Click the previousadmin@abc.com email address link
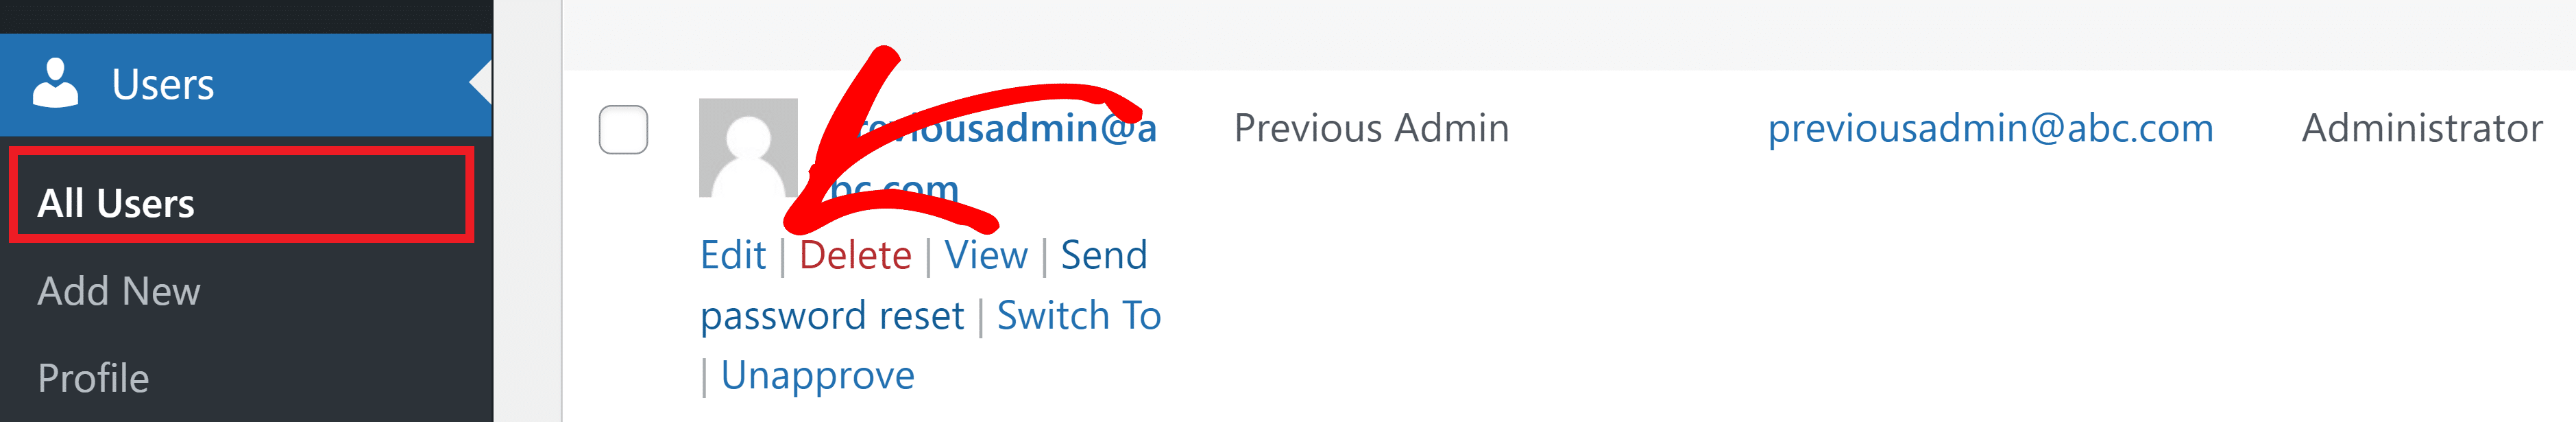The height and width of the screenshot is (422, 2576). 1990,128
